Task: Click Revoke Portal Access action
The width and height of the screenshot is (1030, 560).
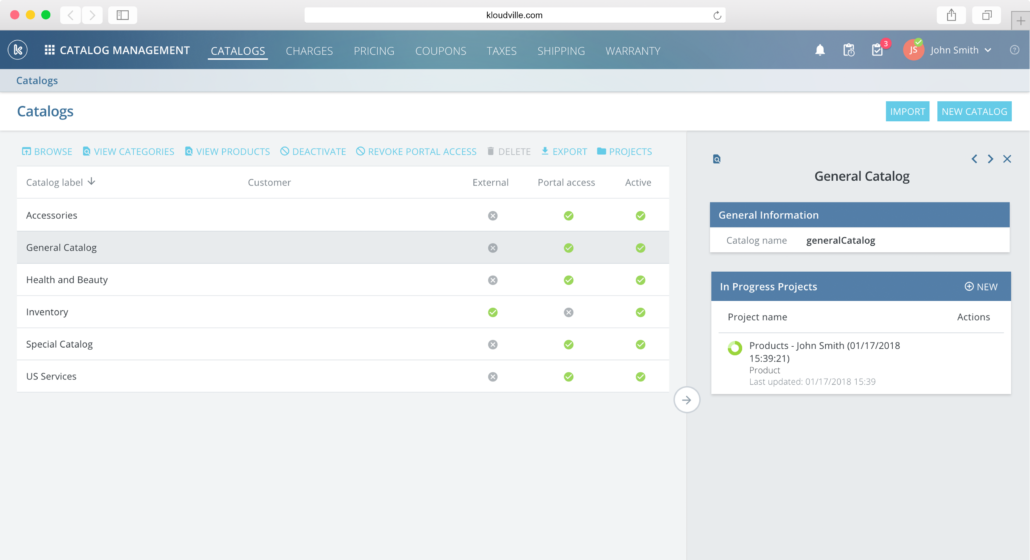Action: [416, 152]
